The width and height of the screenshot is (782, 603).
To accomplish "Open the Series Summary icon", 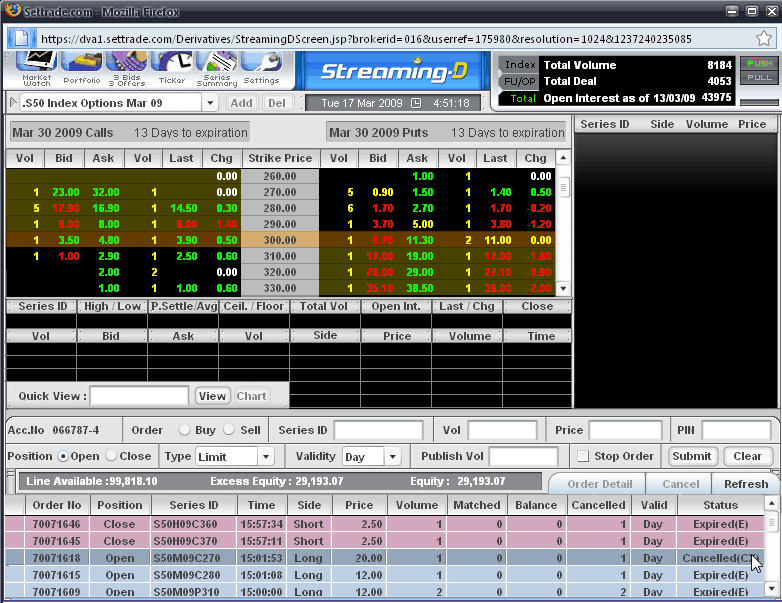I will pos(216,67).
